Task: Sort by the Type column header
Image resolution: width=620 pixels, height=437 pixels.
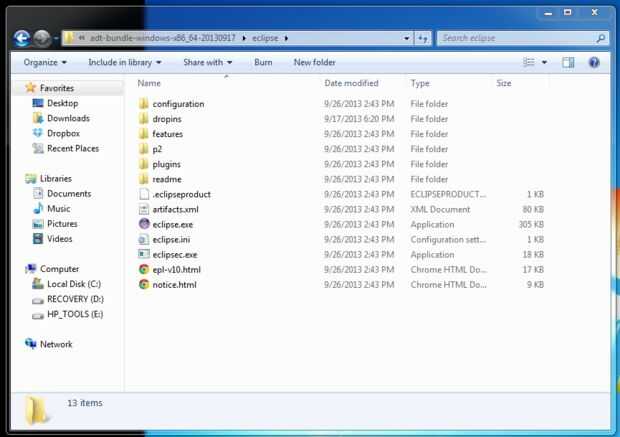Action: (x=420, y=83)
